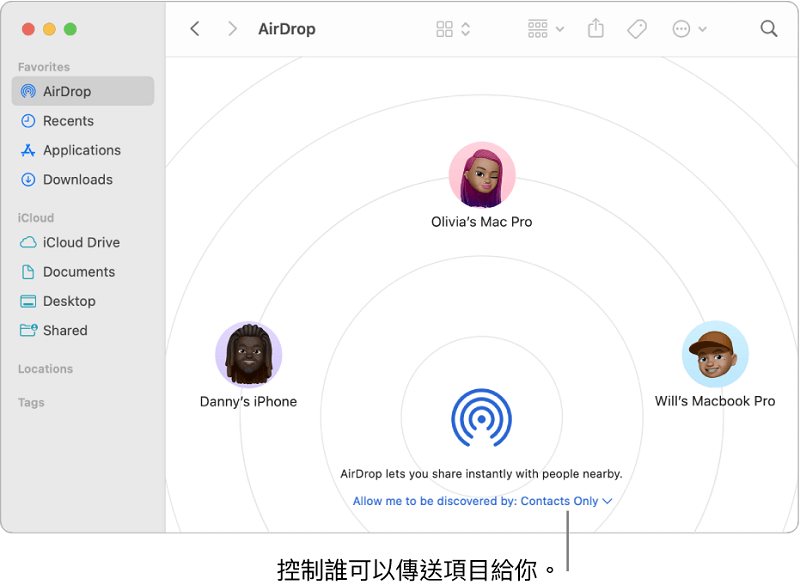Open Applications in the sidebar
This screenshot has height=585, width=800.
pos(83,150)
